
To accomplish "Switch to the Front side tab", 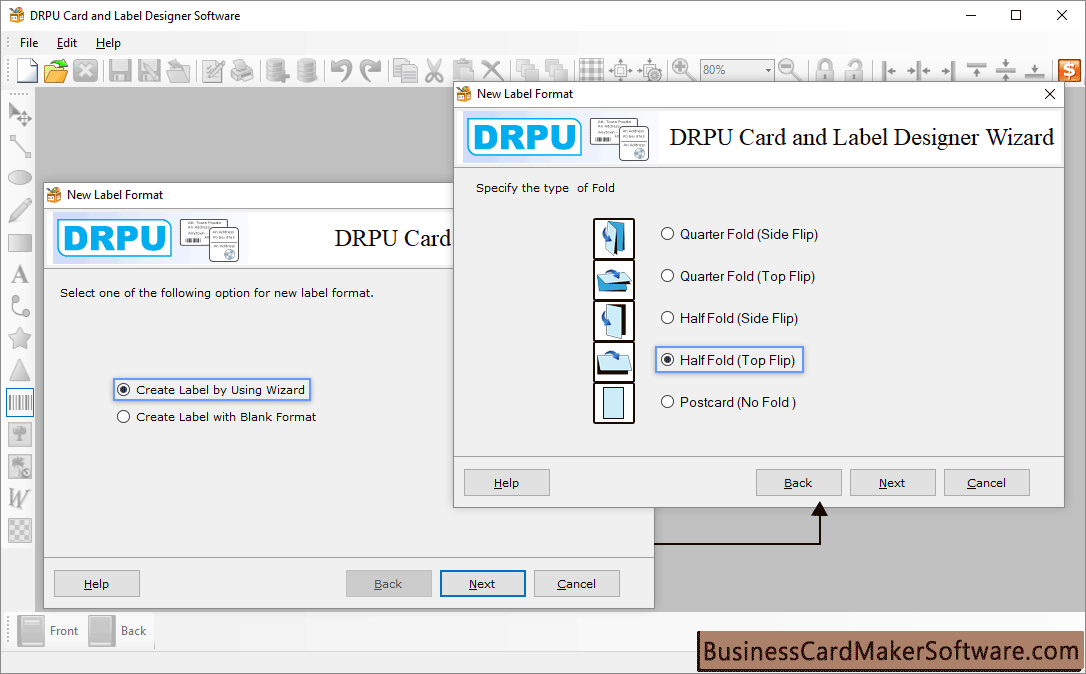I will tap(48, 631).
